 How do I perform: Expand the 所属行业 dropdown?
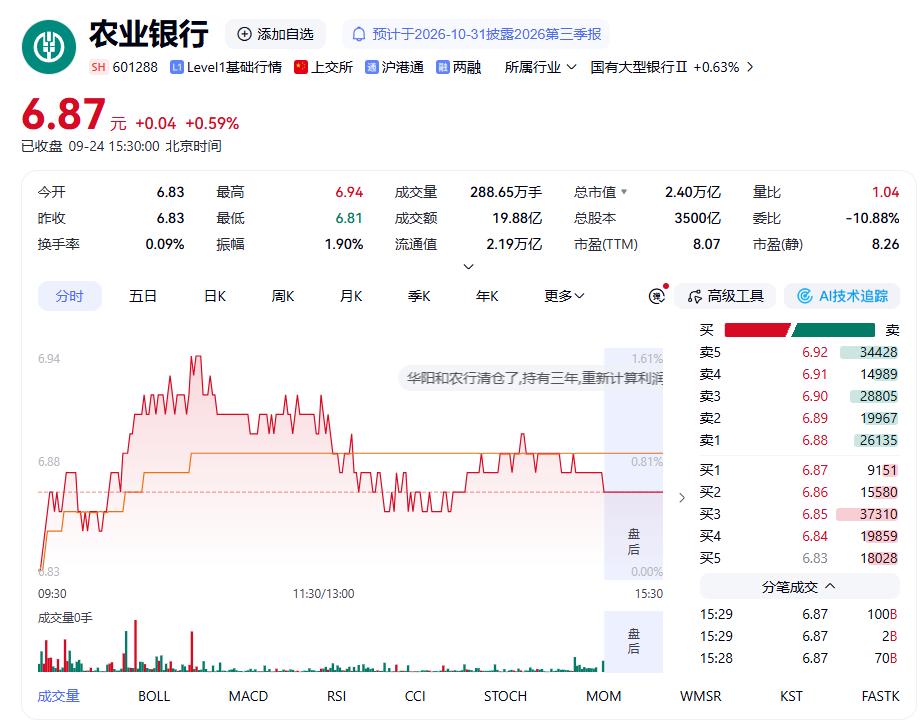tap(540, 67)
